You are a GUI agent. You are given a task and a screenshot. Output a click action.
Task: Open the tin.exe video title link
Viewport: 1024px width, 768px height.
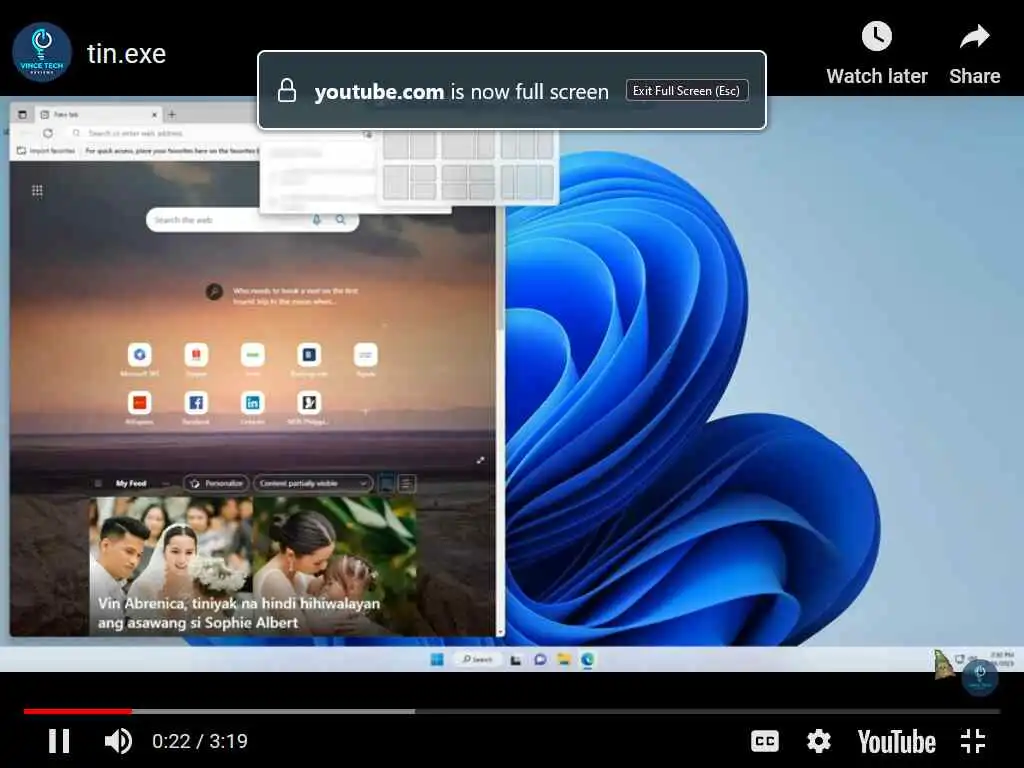(126, 54)
